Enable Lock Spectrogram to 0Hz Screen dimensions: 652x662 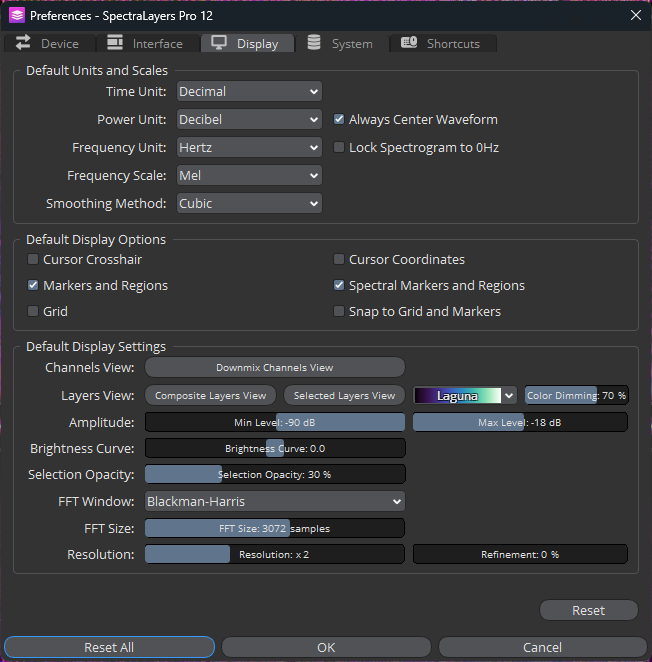click(x=340, y=148)
